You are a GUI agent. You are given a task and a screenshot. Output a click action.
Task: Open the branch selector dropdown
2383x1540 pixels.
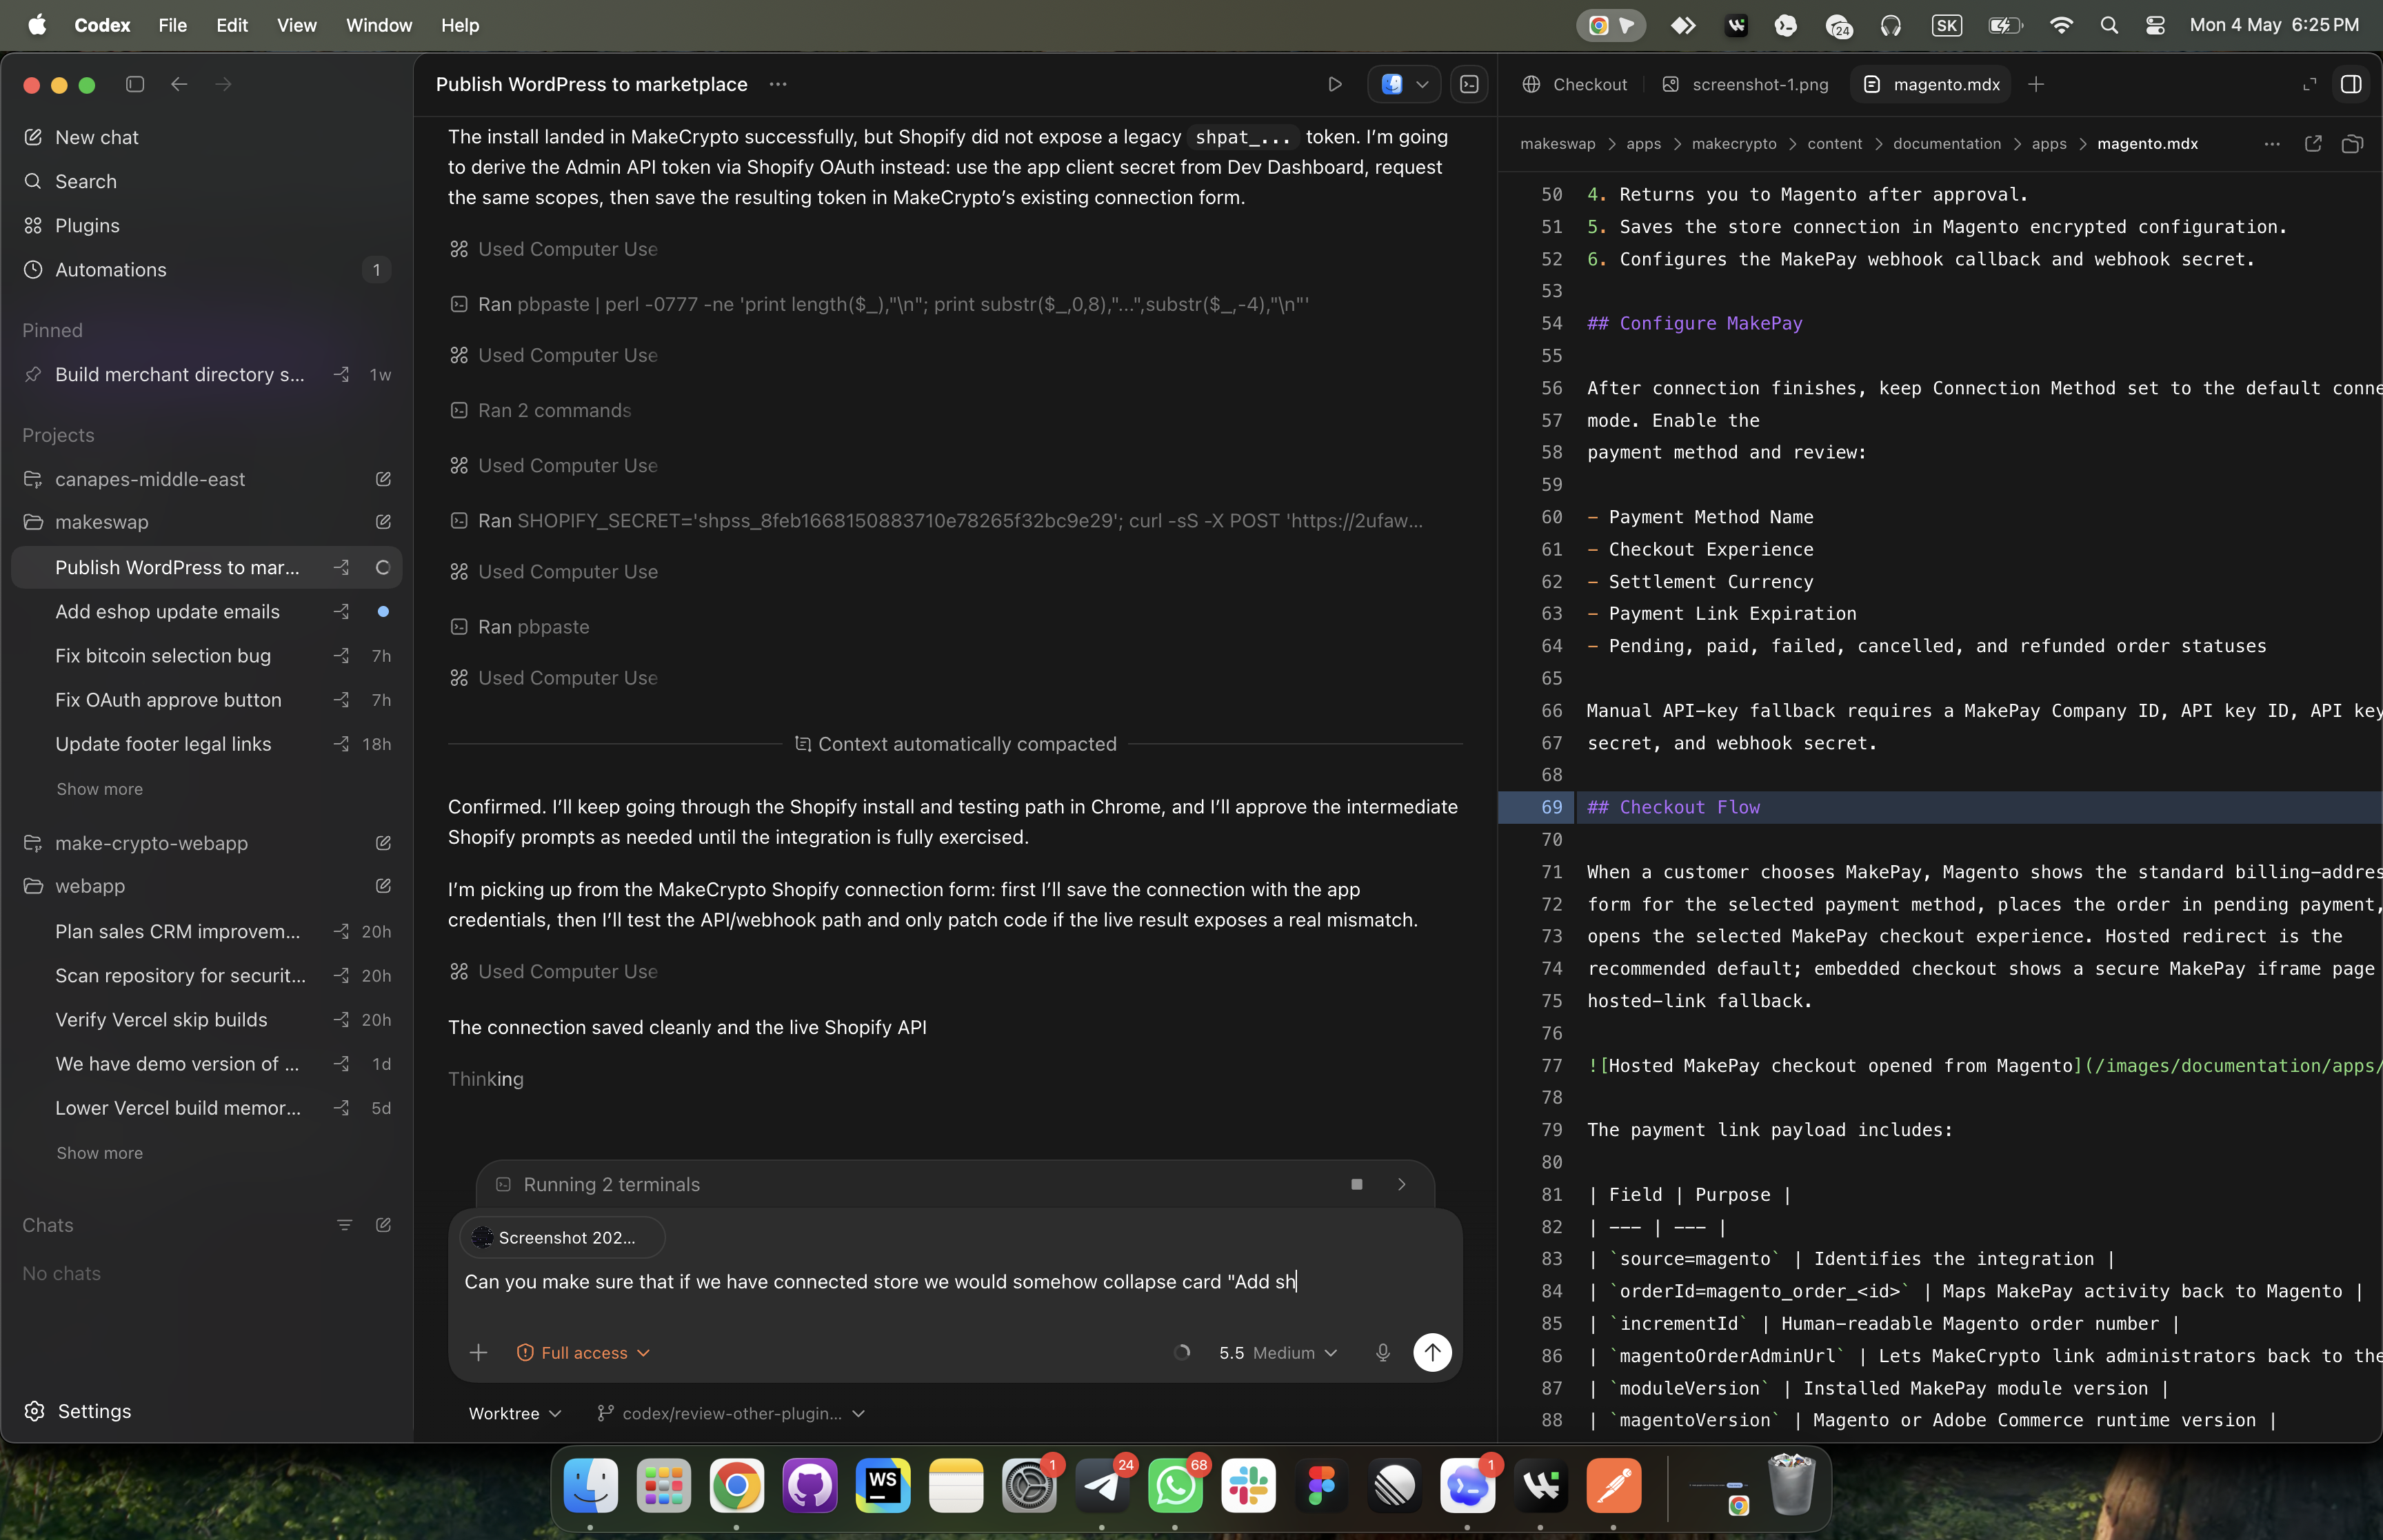[731, 1413]
